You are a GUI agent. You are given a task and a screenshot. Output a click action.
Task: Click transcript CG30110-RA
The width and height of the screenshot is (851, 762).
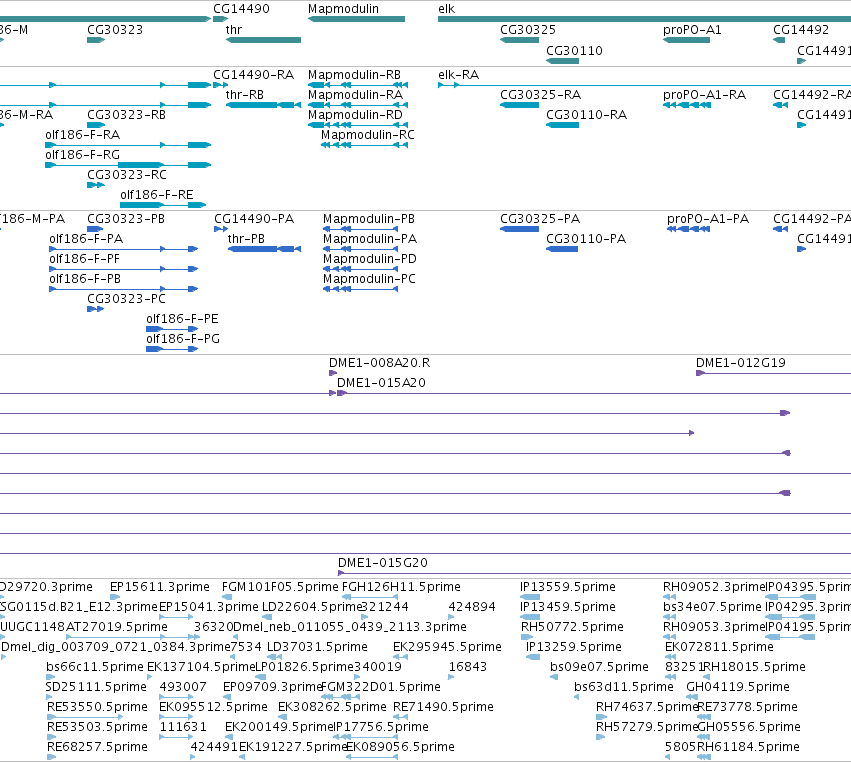[586, 115]
